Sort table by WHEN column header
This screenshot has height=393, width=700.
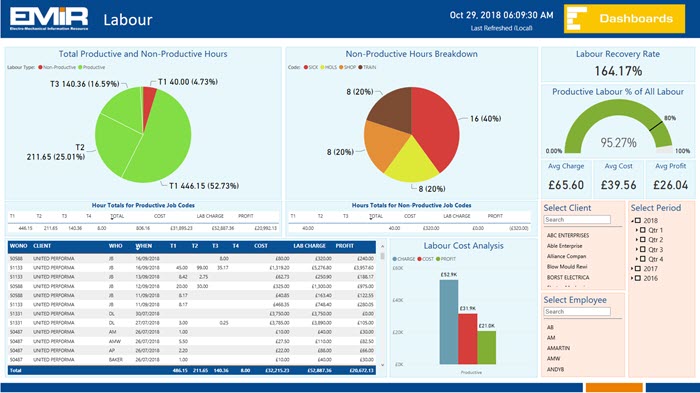coord(144,246)
